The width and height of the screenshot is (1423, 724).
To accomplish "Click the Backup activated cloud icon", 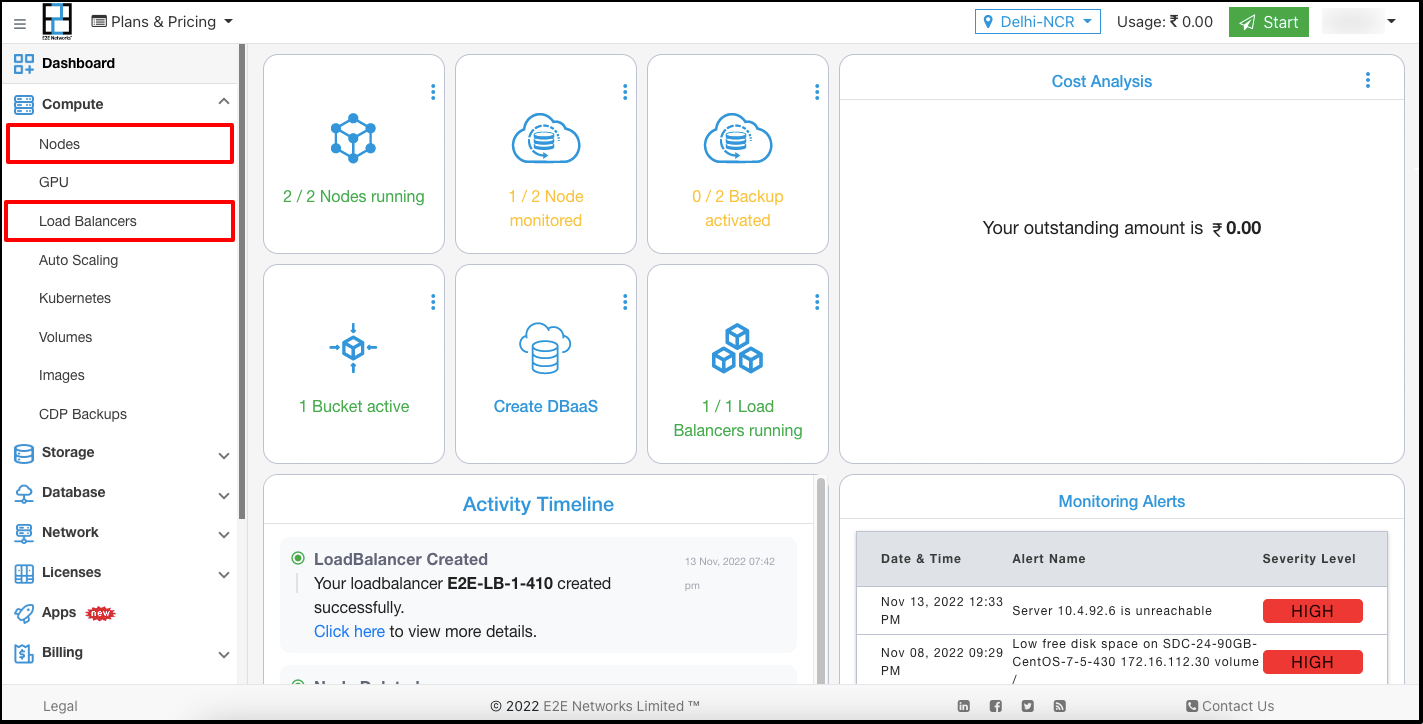I will [738, 138].
